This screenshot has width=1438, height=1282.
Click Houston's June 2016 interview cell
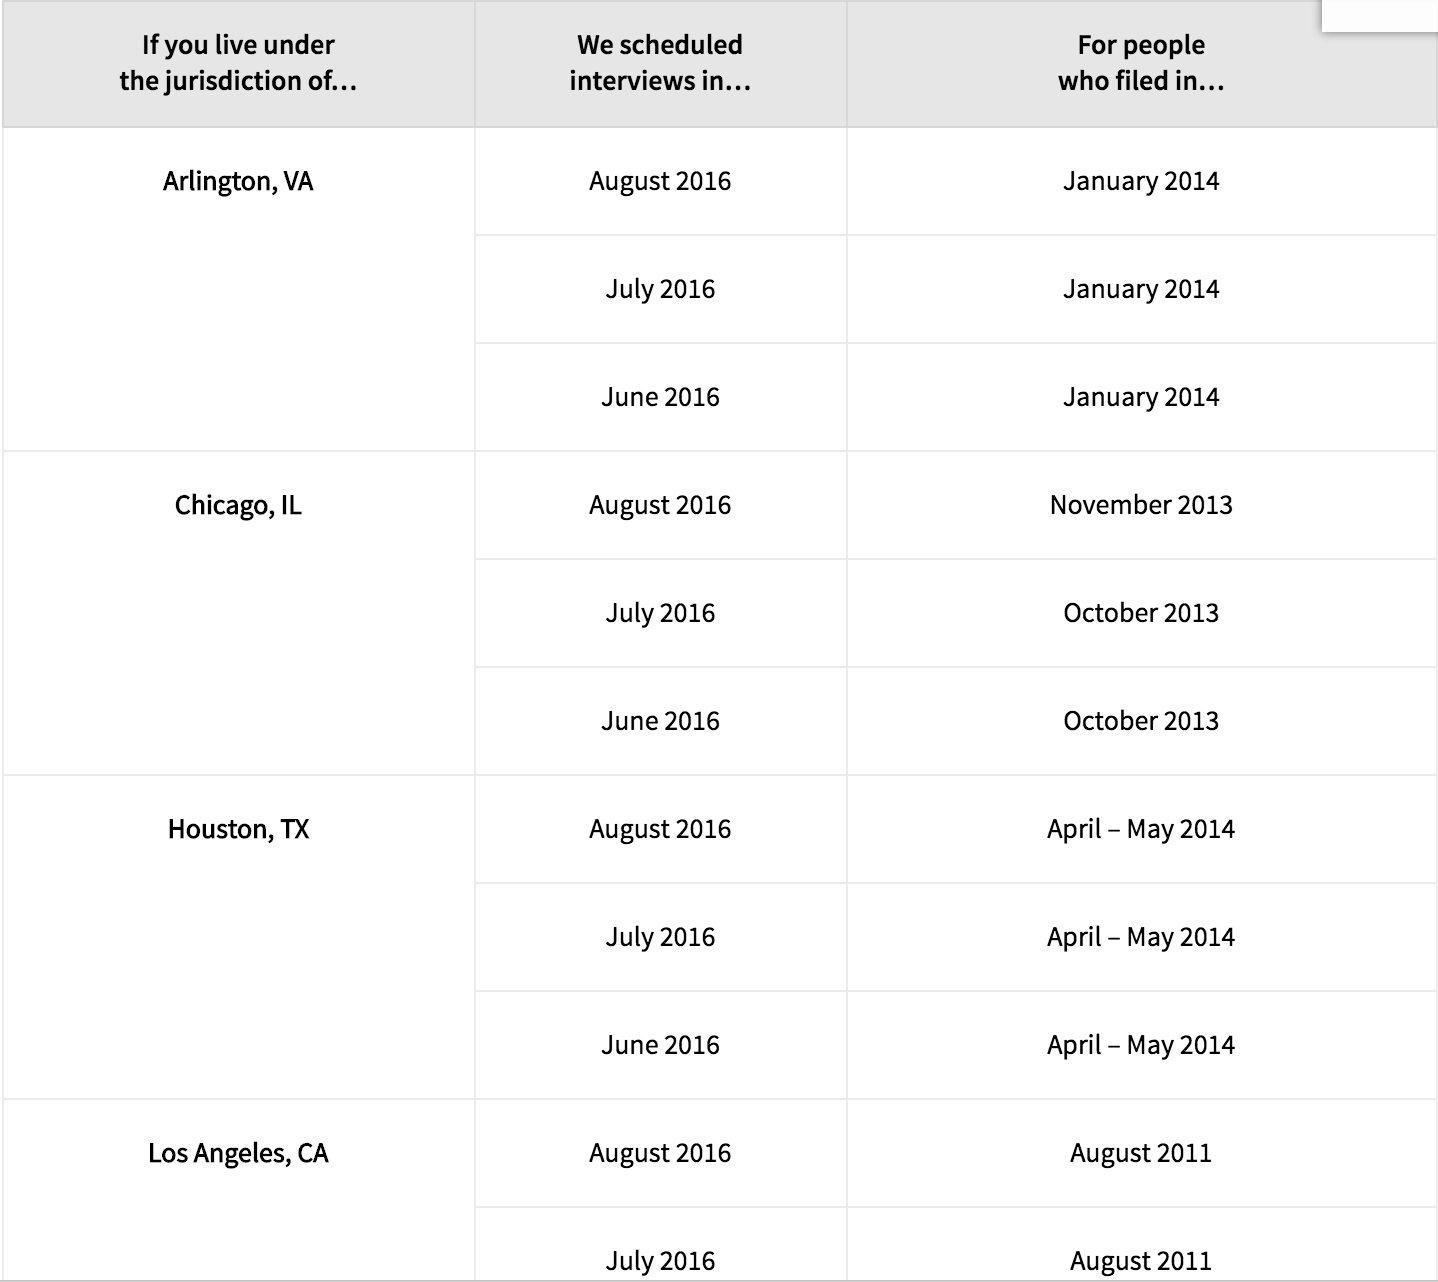660,1045
